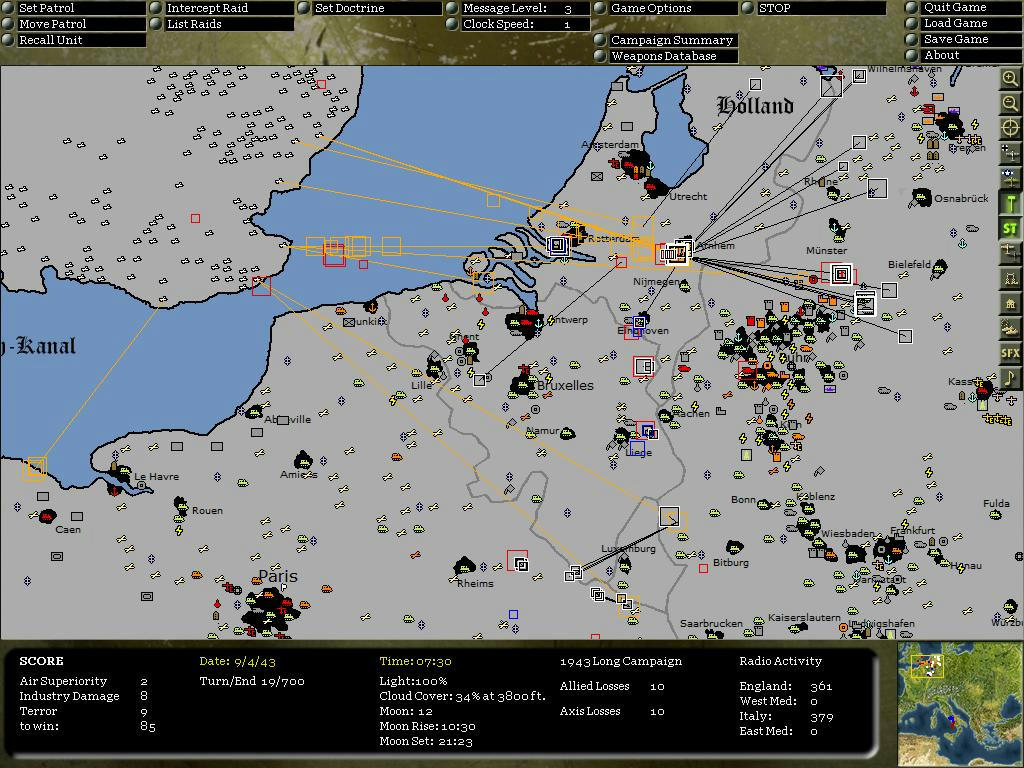
Task: Select the white document-style marker below Bielefeld
Action: point(865,304)
